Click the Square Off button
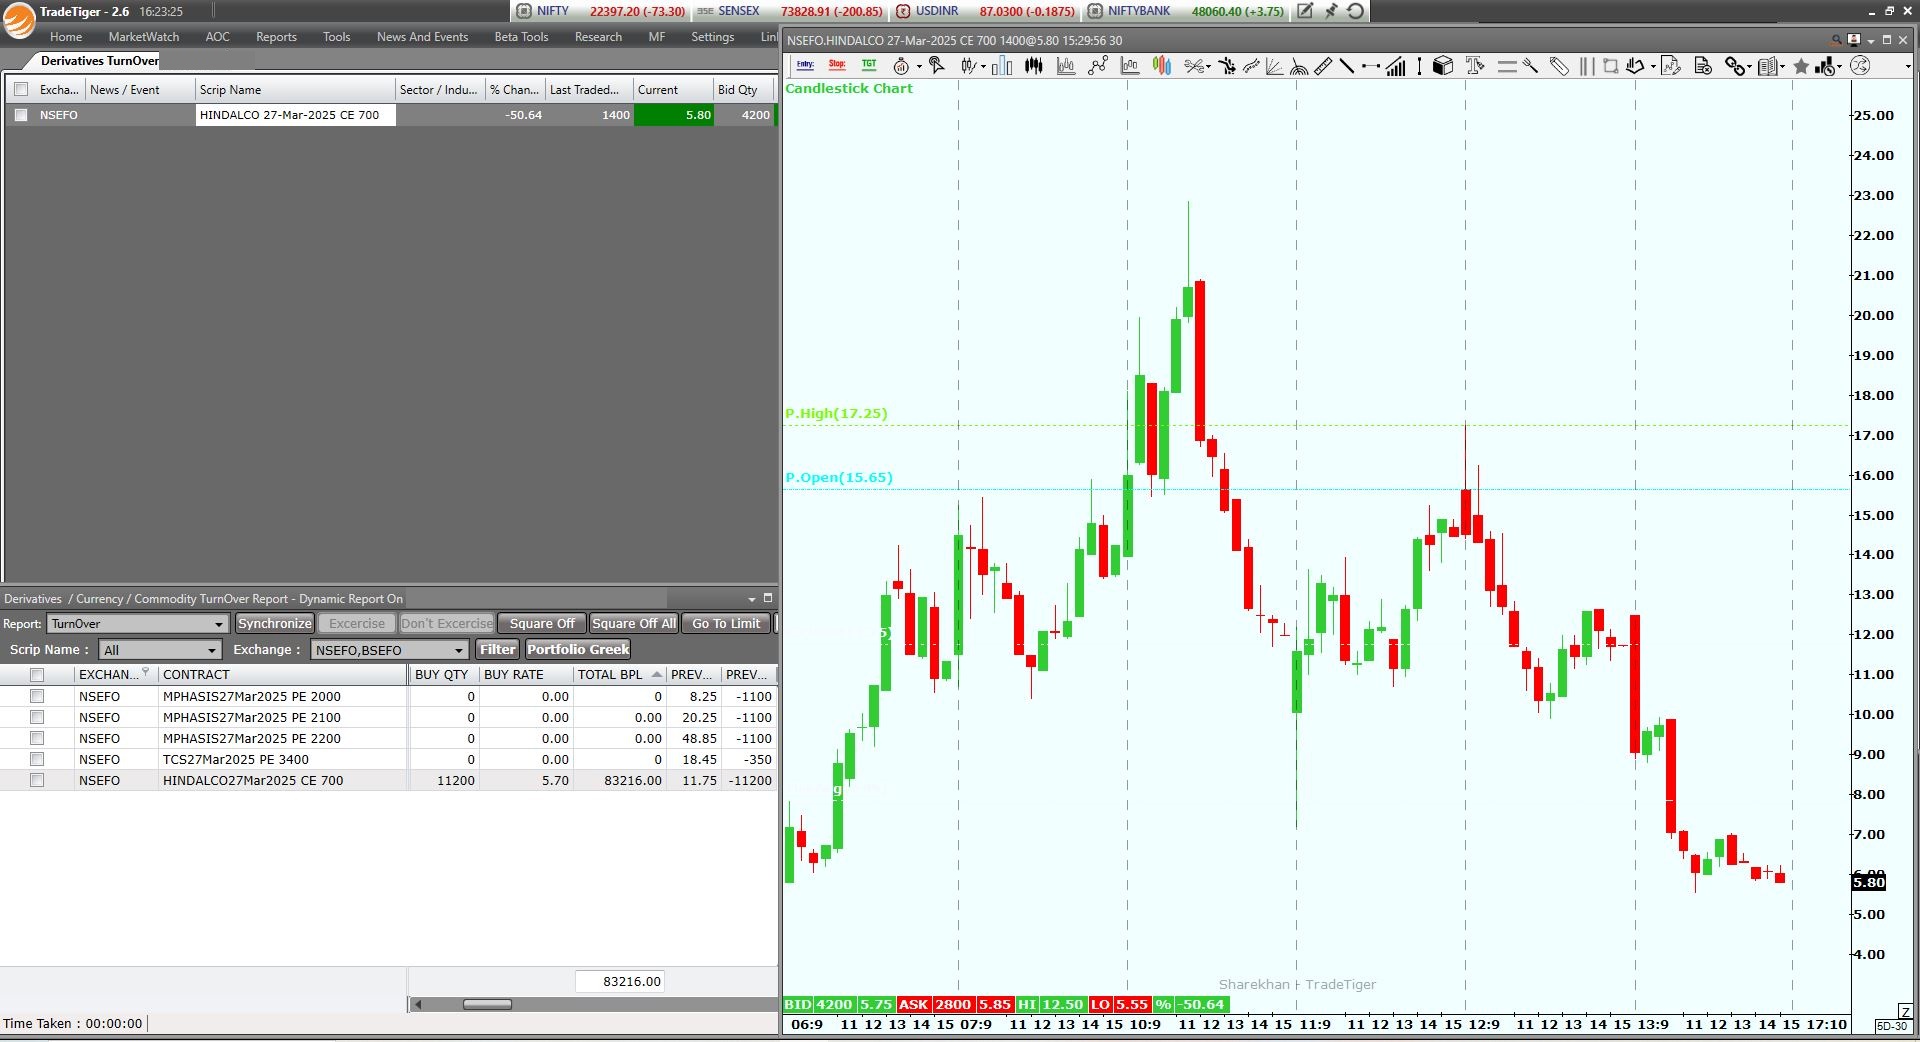This screenshot has height=1042, width=1920. click(x=542, y=623)
